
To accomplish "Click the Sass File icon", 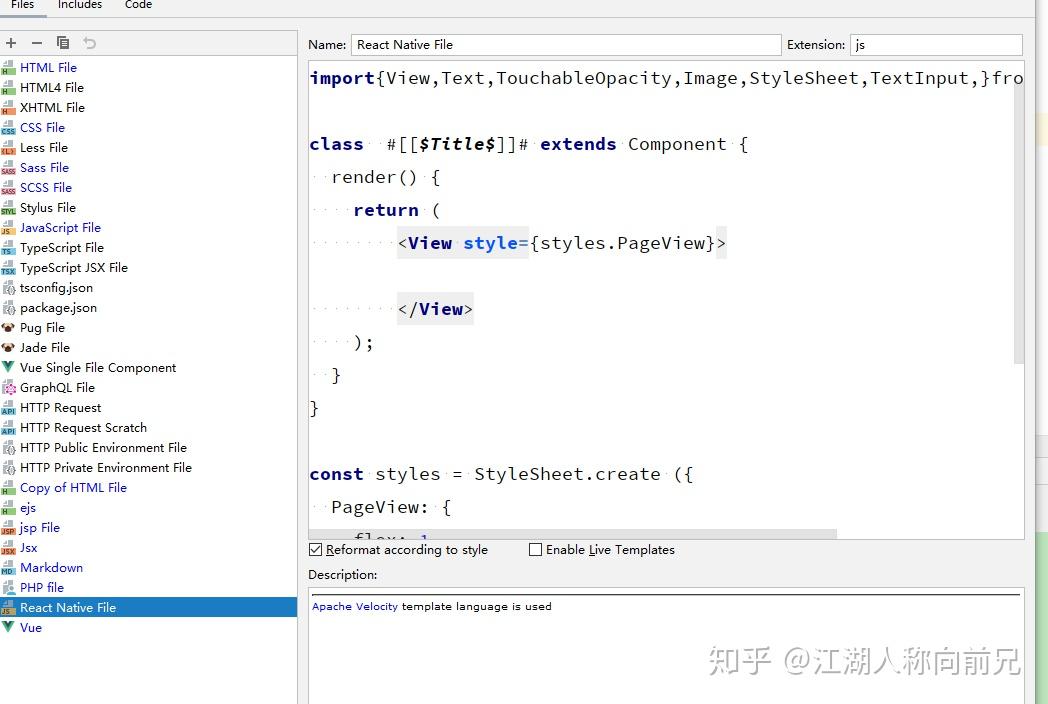I will 8,168.
